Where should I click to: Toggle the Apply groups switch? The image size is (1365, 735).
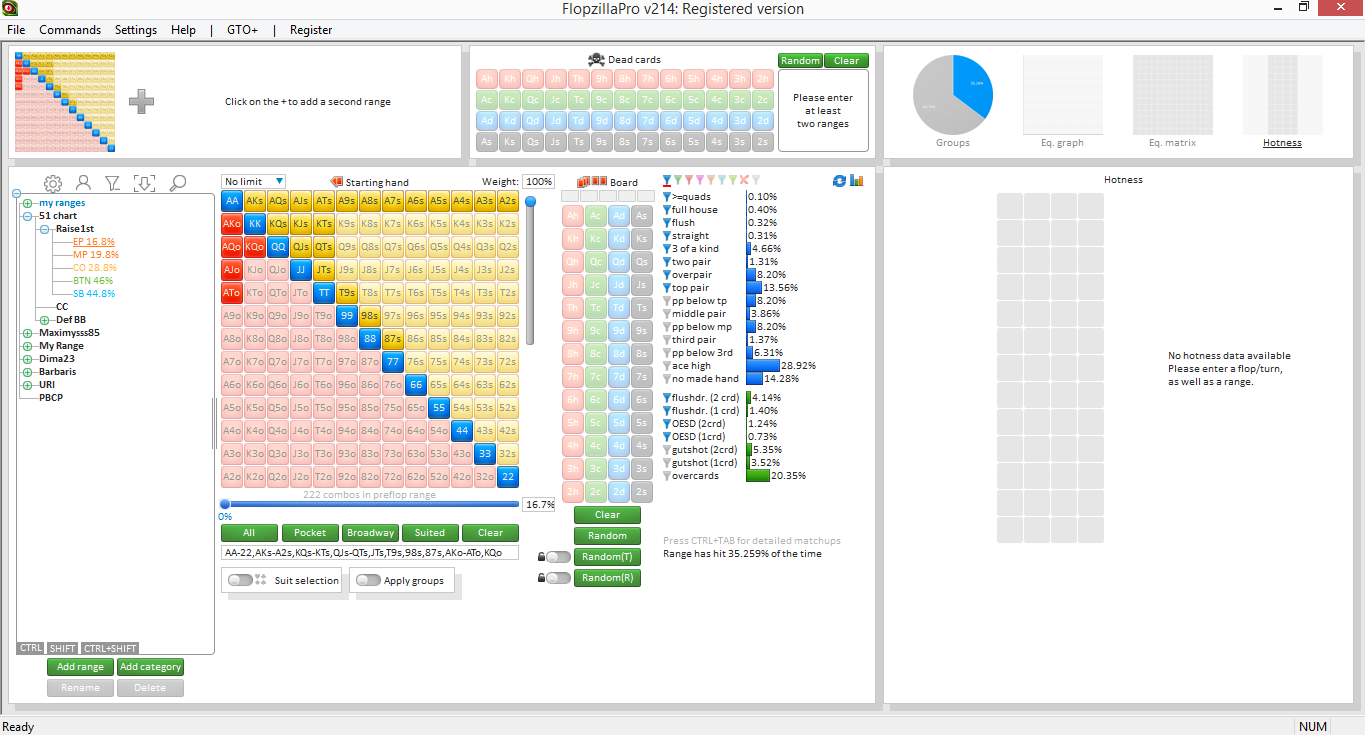(368, 580)
